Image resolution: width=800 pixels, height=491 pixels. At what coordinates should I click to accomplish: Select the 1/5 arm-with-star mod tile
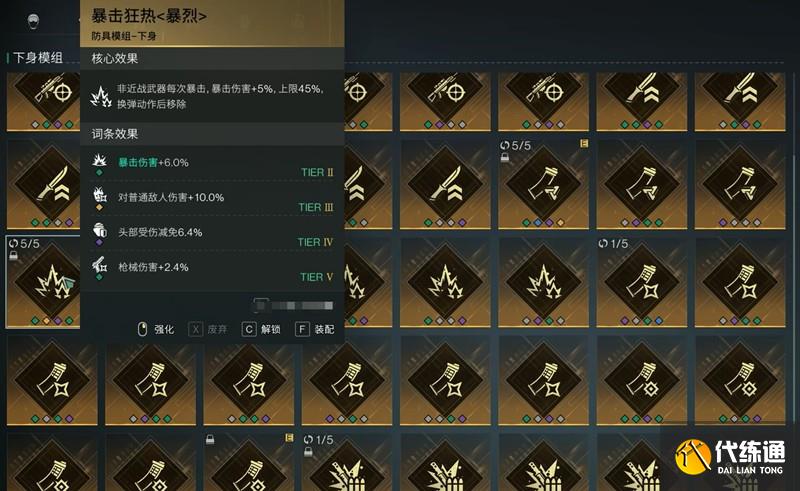pyautogui.click(x=642, y=282)
